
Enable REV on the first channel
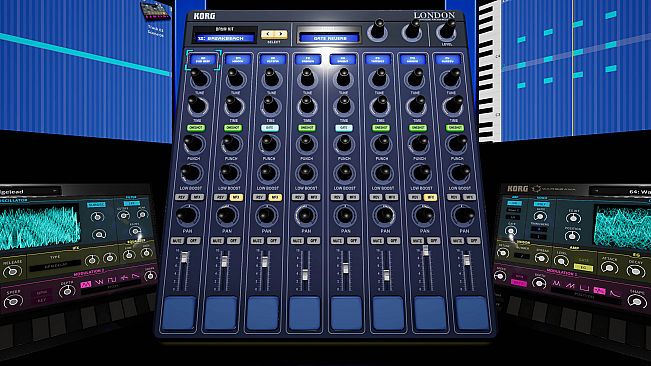pos(182,197)
